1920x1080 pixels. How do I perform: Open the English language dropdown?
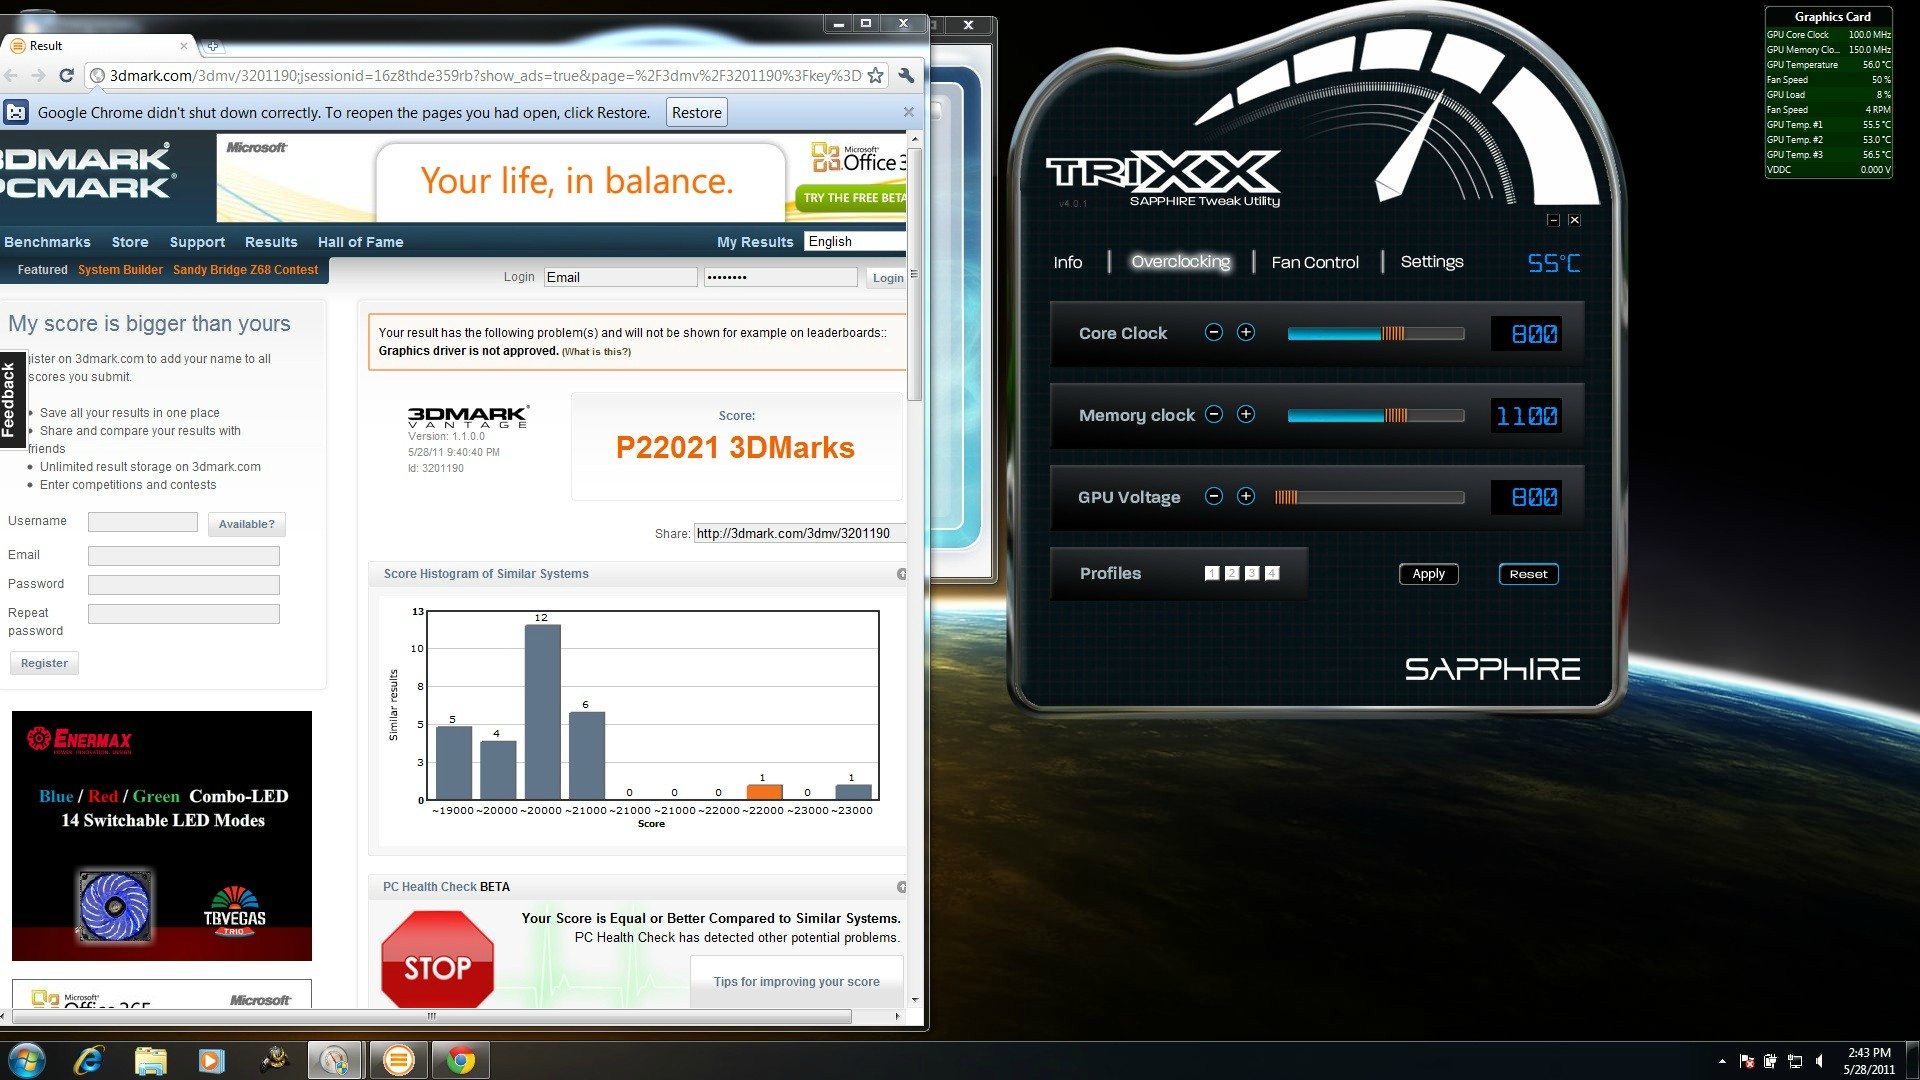point(855,241)
